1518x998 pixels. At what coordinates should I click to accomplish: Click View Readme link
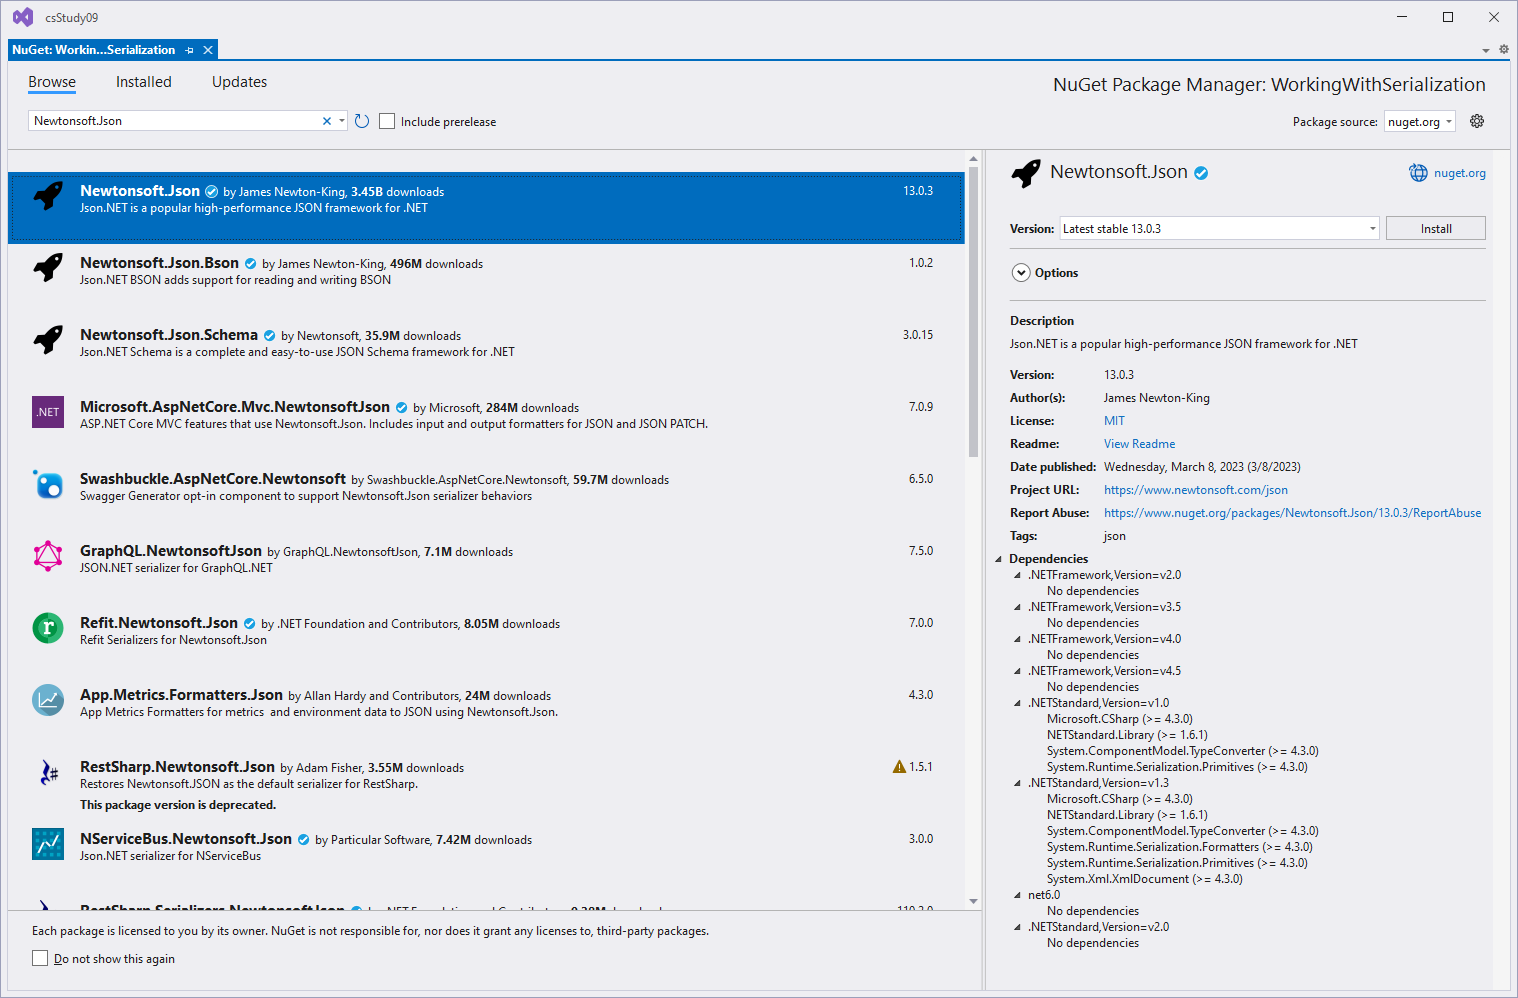pos(1139,444)
